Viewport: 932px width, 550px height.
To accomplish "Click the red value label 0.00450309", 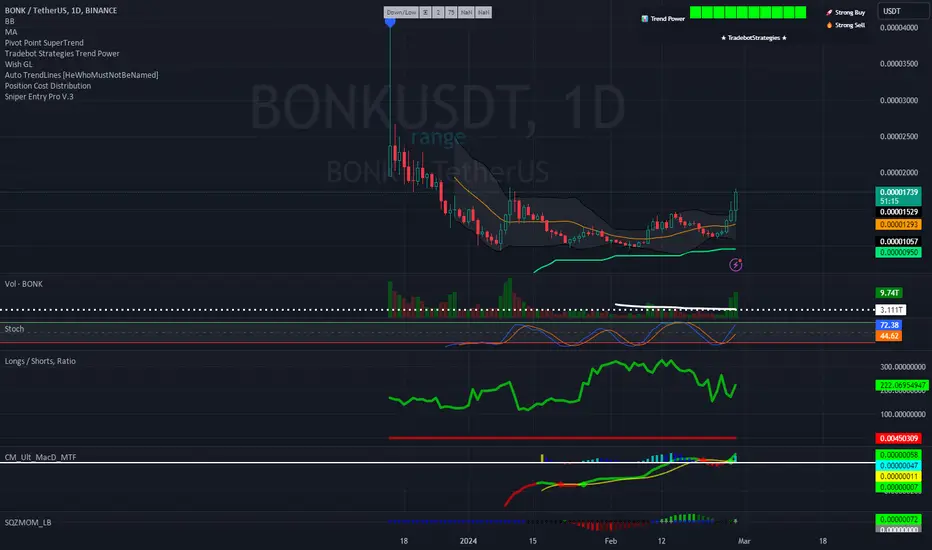I will pyautogui.click(x=899, y=438).
